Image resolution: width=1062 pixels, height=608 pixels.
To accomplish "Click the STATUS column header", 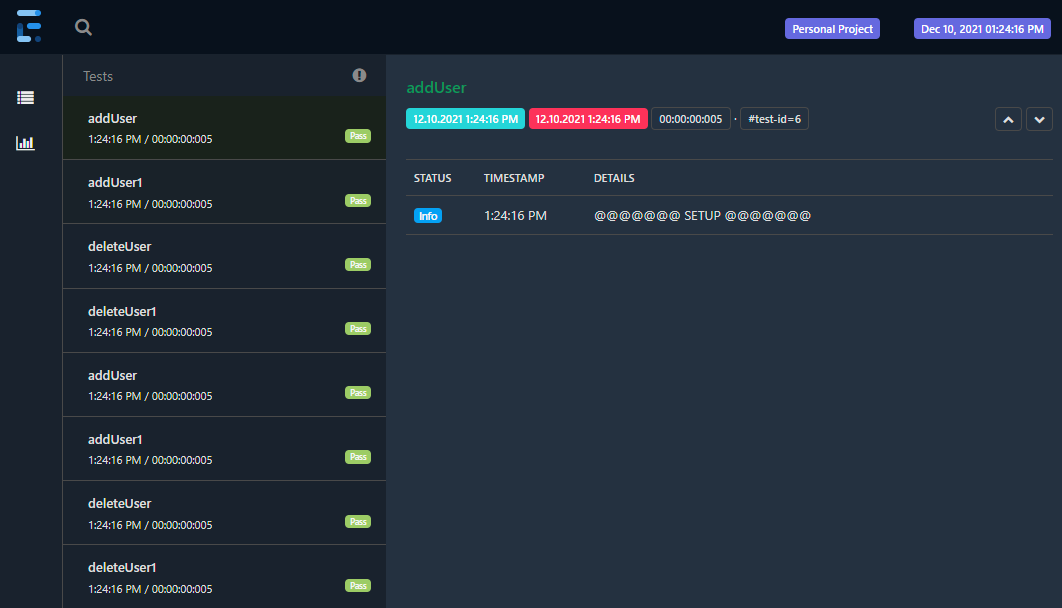I will (x=432, y=178).
